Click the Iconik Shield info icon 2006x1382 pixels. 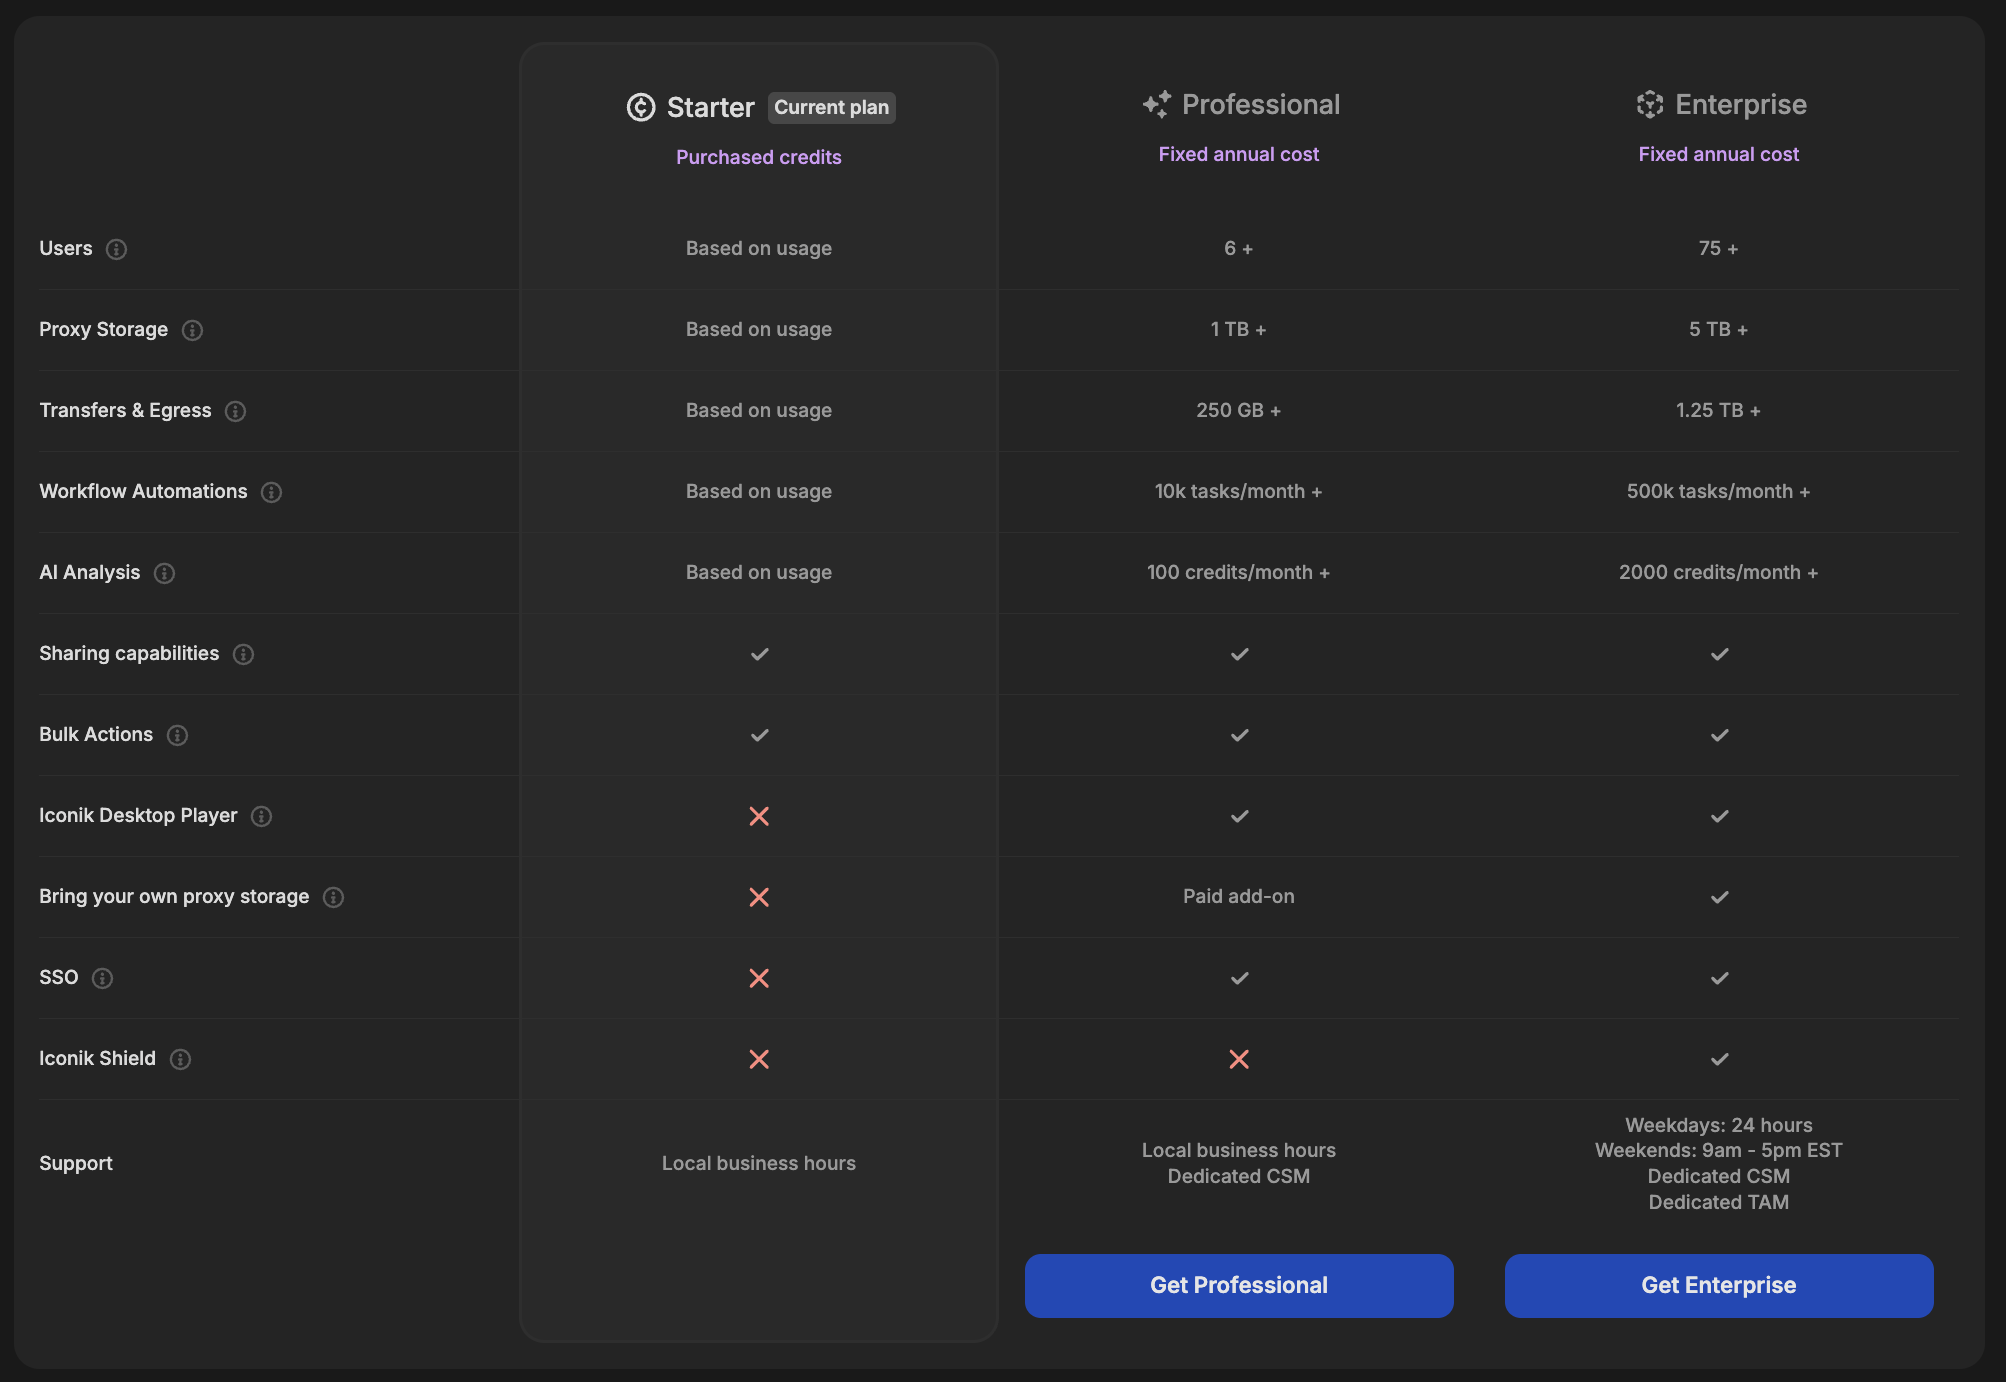(180, 1059)
